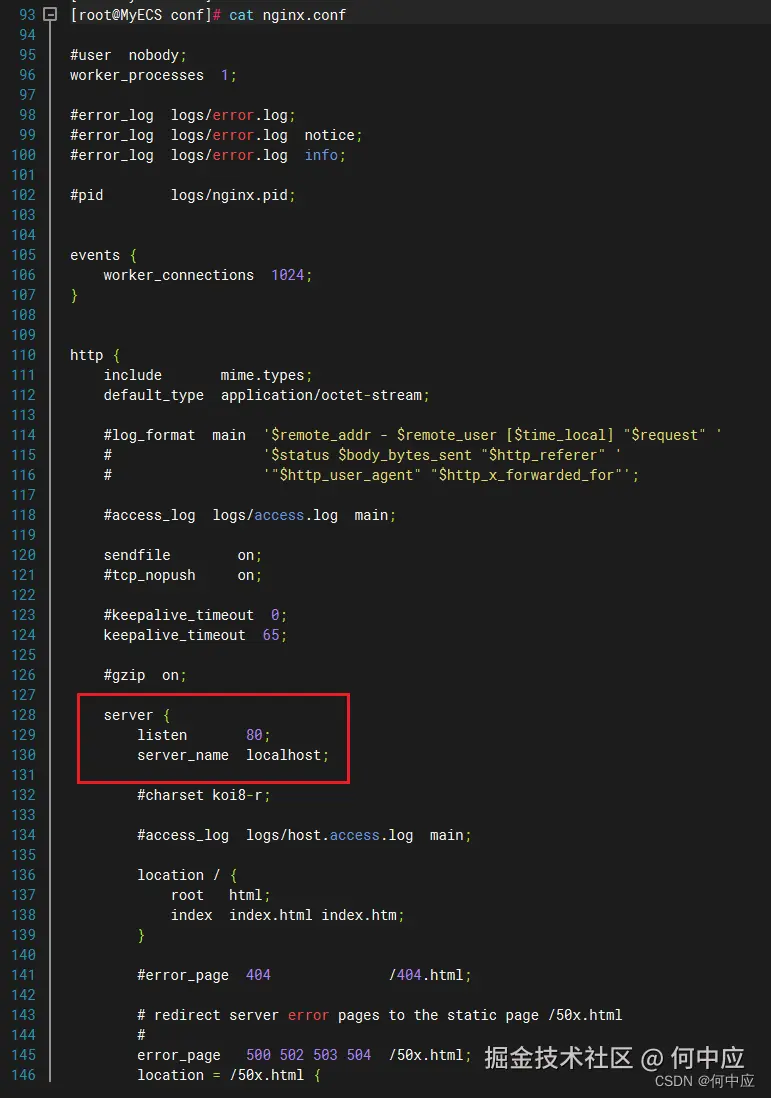
Task: Click '#gzip on;' comment
Action: tap(145, 675)
